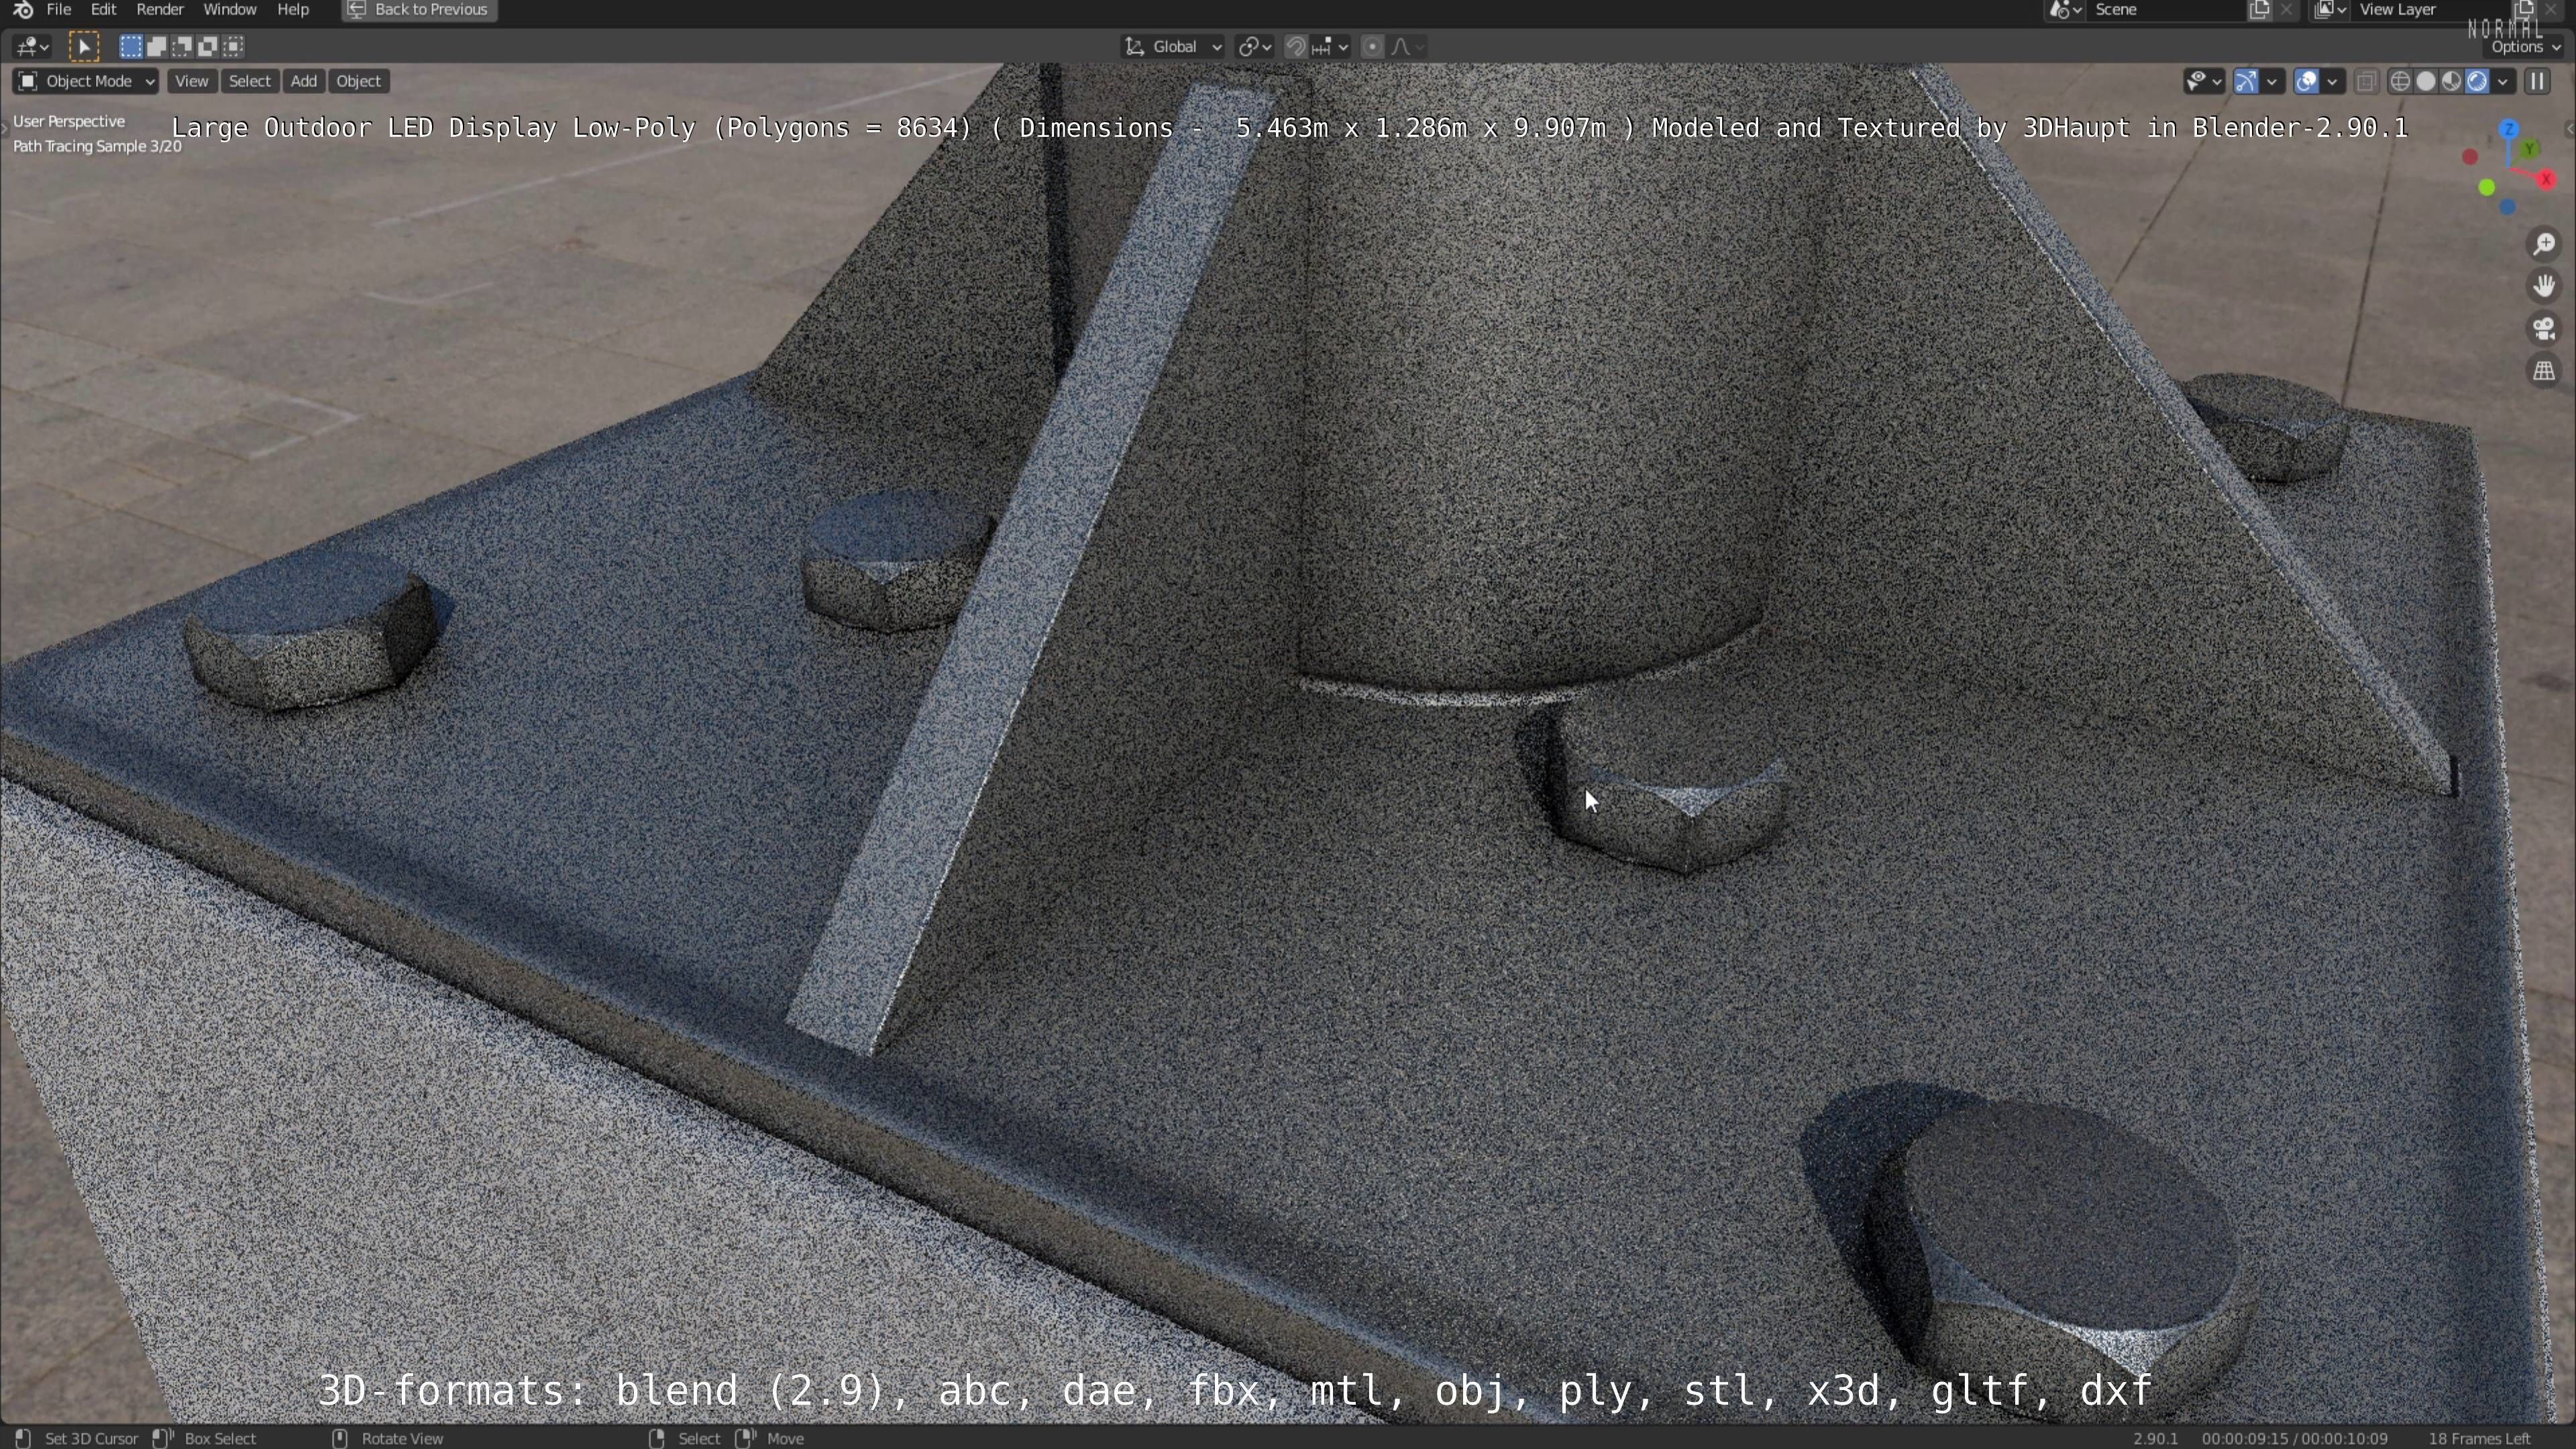Click the negative X red gizmo dot
The width and height of the screenshot is (2576, 1449).
[2470, 157]
